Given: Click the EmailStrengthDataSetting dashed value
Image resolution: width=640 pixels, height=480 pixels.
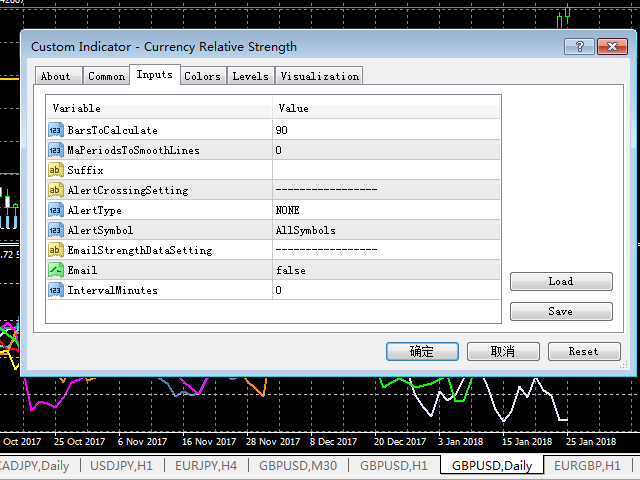Looking at the screenshot, I should click(x=326, y=249).
